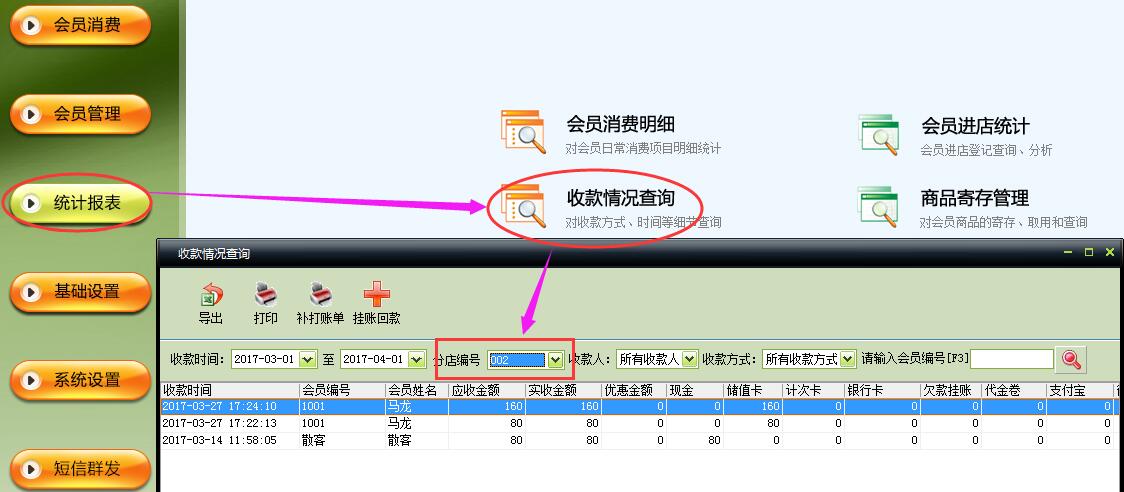Click the 支付宝 column header
Viewport: 1124px width, 492px height.
[1079, 390]
